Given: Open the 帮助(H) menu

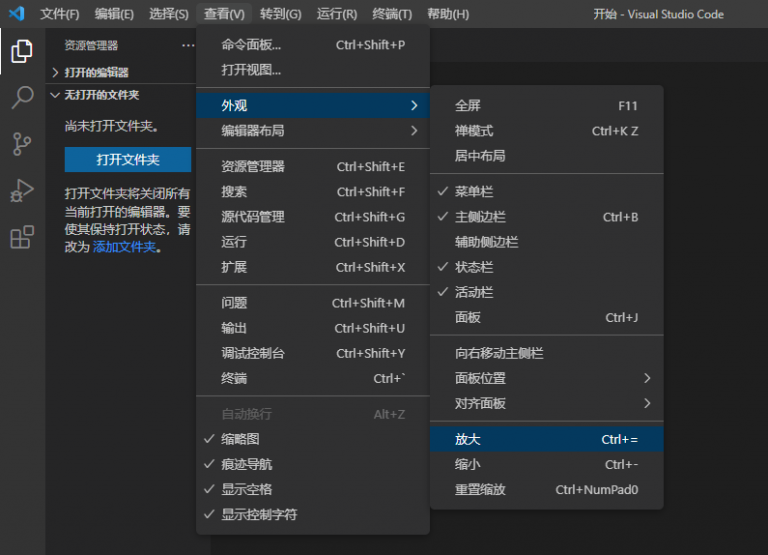Looking at the screenshot, I should 448,14.
